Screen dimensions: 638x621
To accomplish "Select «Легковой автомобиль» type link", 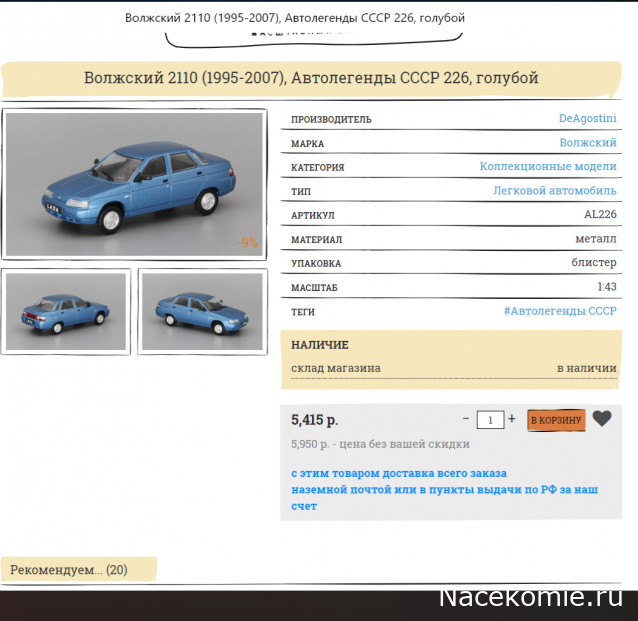I will coord(554,191).
